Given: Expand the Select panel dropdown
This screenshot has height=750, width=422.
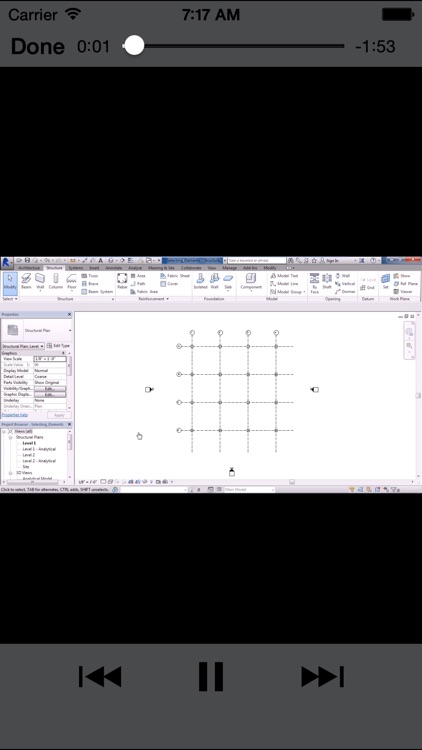Looking at the screenshot, I should tap(10, 299).
